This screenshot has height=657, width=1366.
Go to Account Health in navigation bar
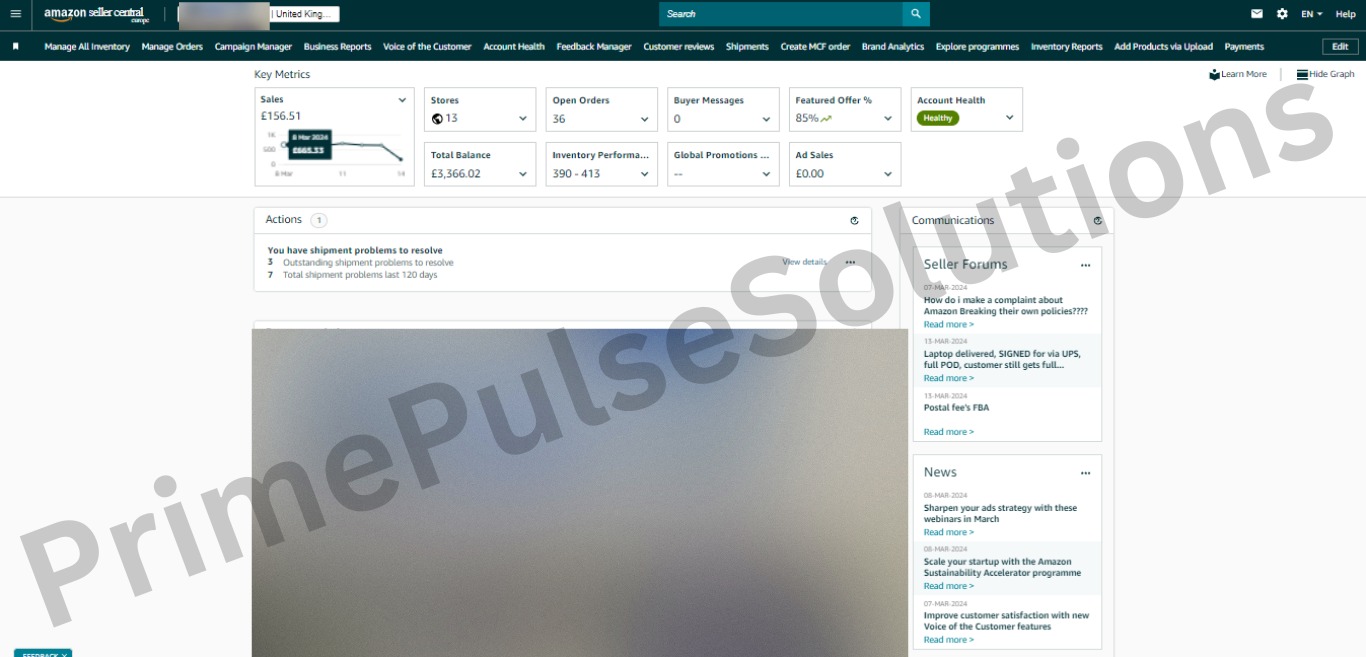pyautogui.click(x=514, y=46)
